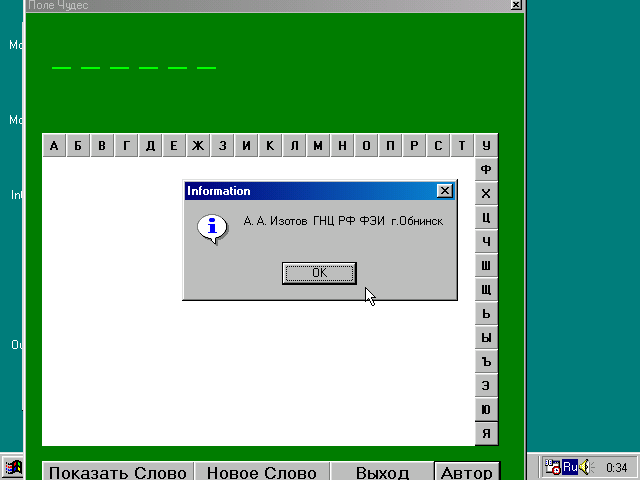Pick the letter Ж on keyboard

click(x=198, y=146)
